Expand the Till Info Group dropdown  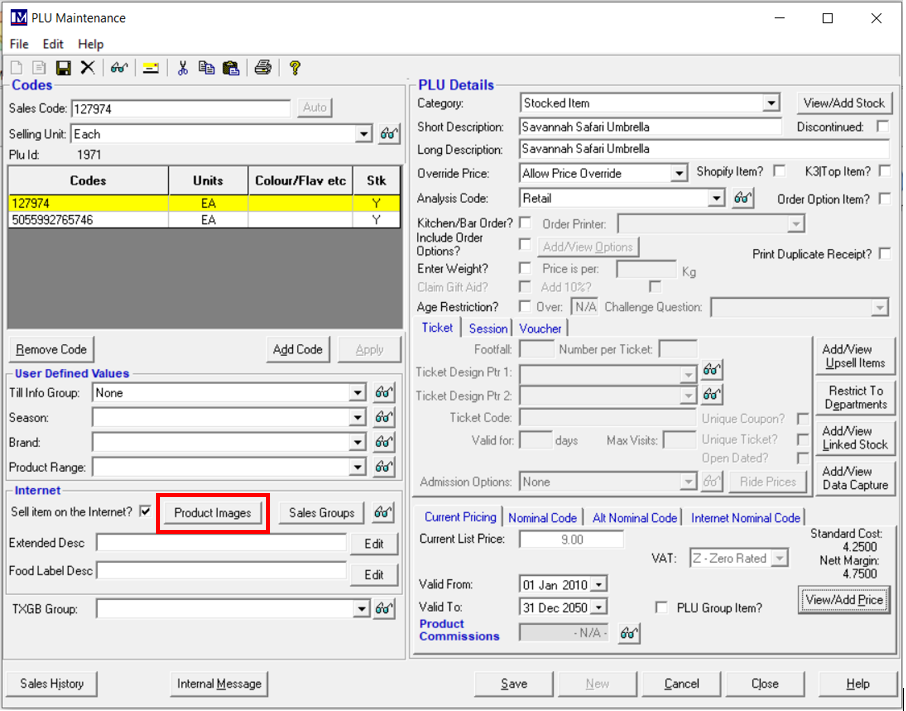[358, 394]
